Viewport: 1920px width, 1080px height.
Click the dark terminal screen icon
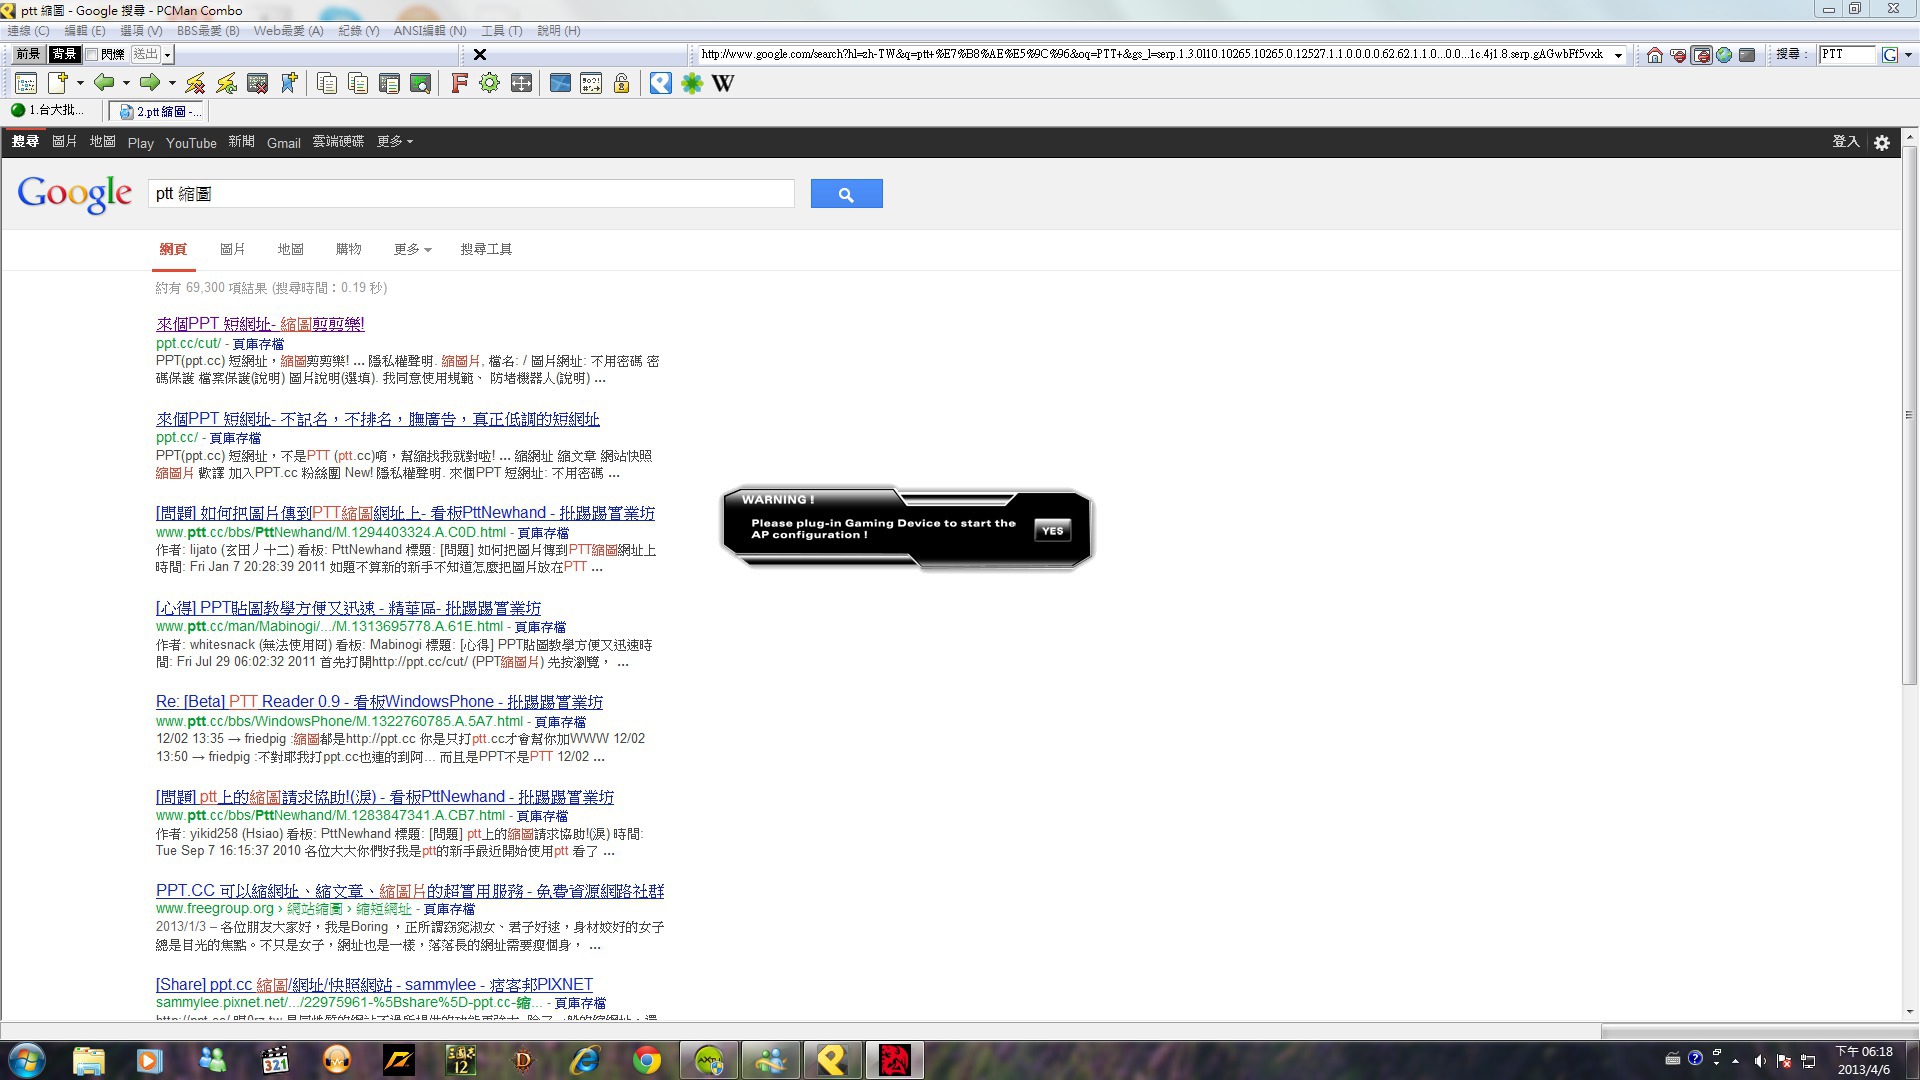pyautogui.click(x=1747, y=55)
